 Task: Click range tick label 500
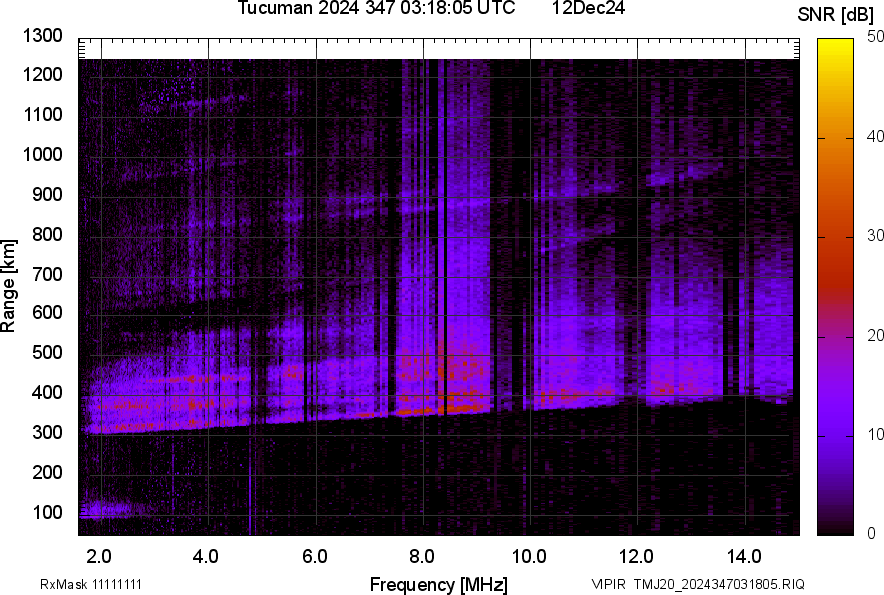pos(47,352)
